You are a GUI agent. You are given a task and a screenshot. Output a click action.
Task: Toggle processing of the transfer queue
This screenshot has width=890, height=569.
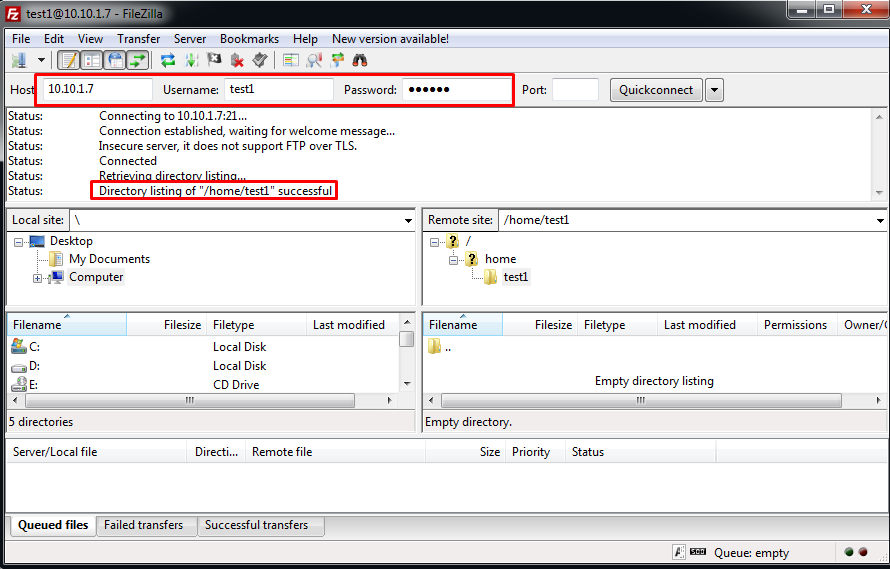[x=191, y=60]
